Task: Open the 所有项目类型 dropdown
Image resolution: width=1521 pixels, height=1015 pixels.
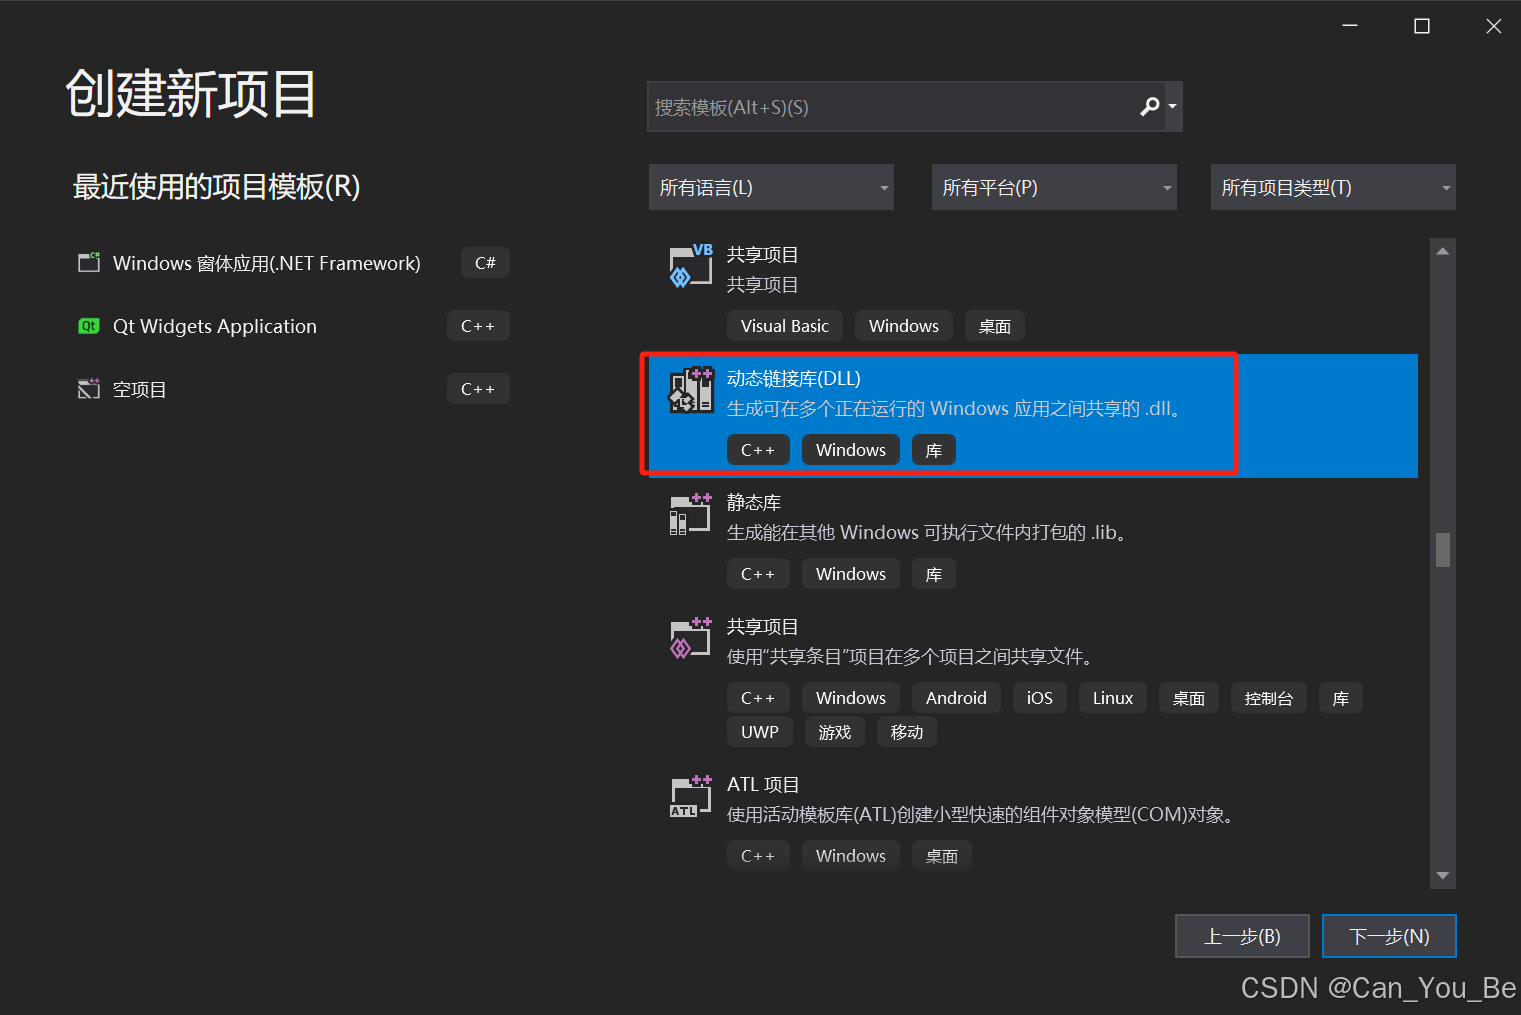Action: point(1332,187)
